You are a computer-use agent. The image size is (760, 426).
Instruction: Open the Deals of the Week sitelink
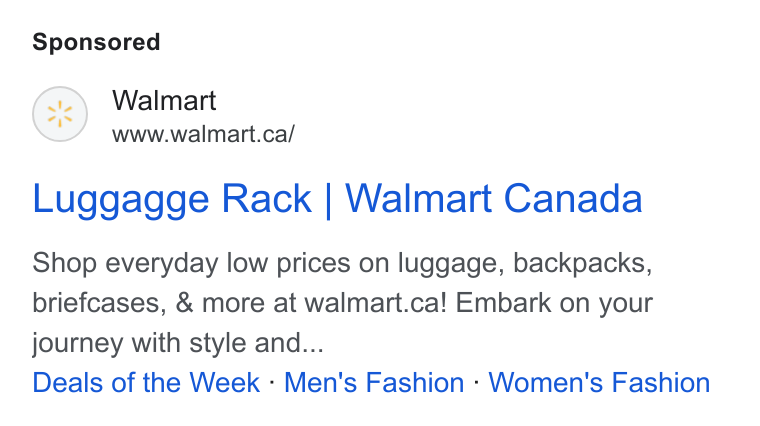pyautogui.click(x=146, y=382)
